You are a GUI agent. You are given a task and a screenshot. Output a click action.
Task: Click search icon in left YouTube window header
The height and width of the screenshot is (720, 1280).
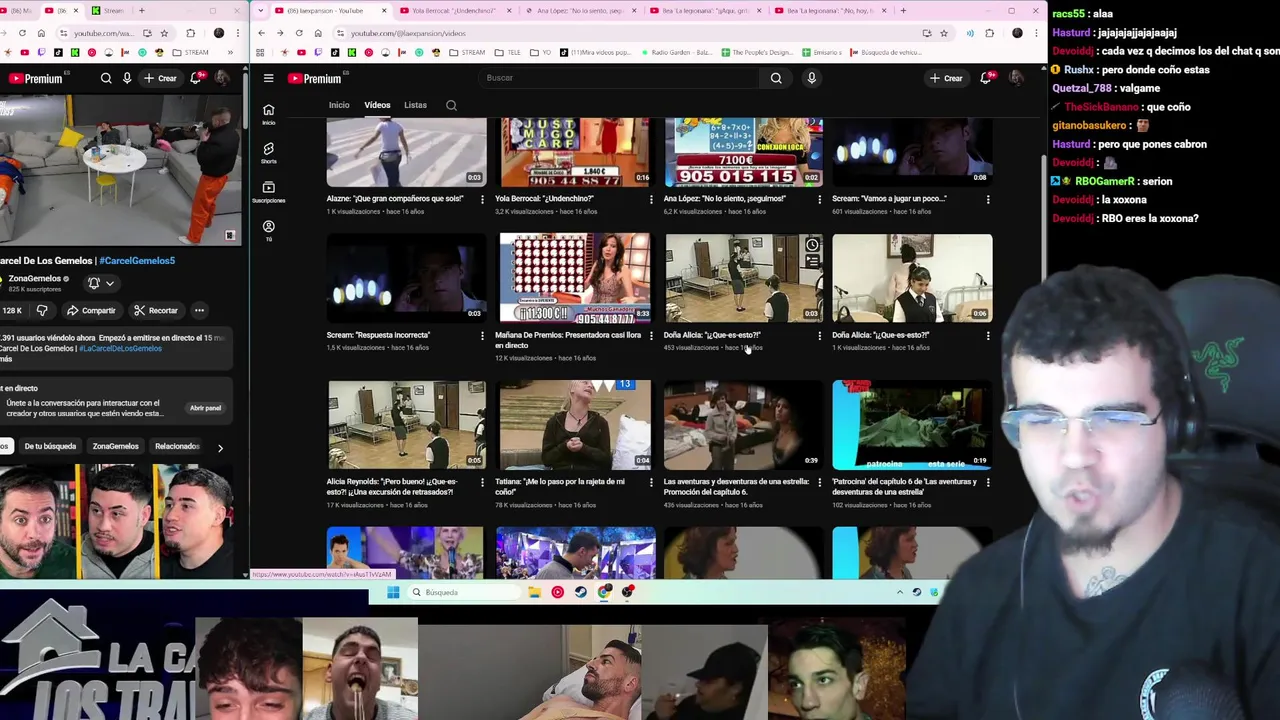[106, 78]
